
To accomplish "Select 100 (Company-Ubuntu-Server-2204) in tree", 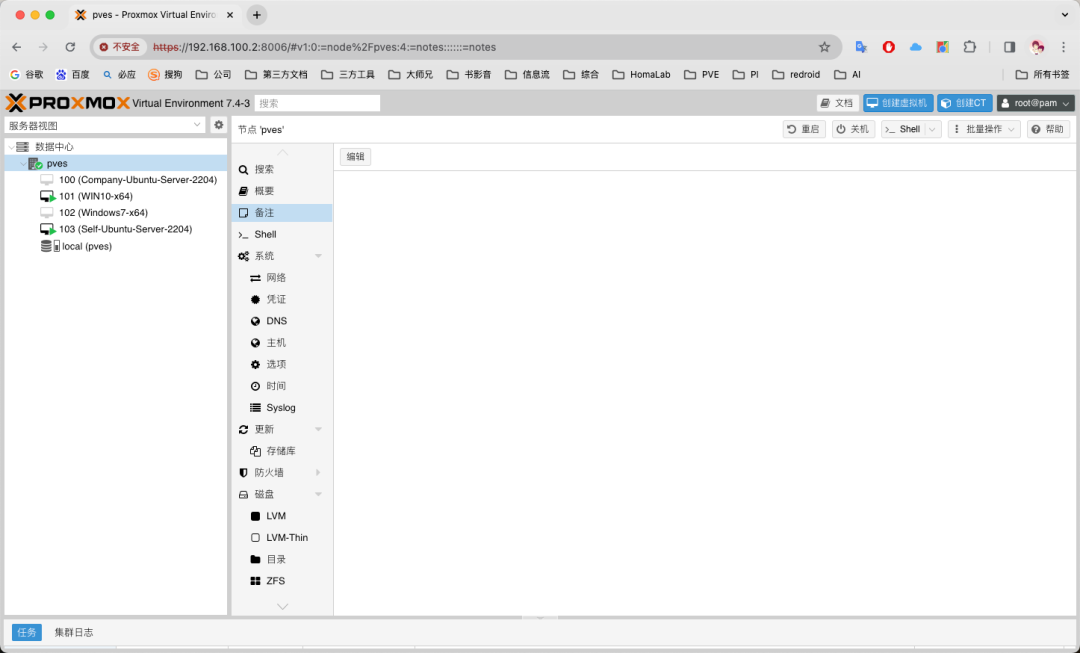I will tap(137, 180).
